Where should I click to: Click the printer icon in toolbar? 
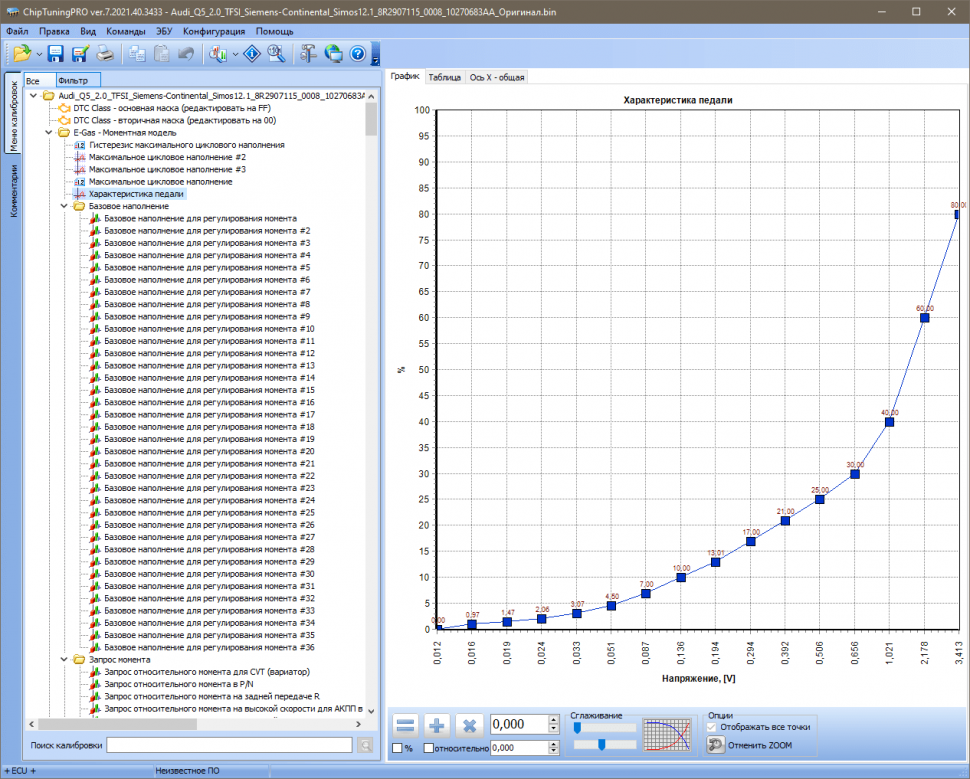coord(104,54)
